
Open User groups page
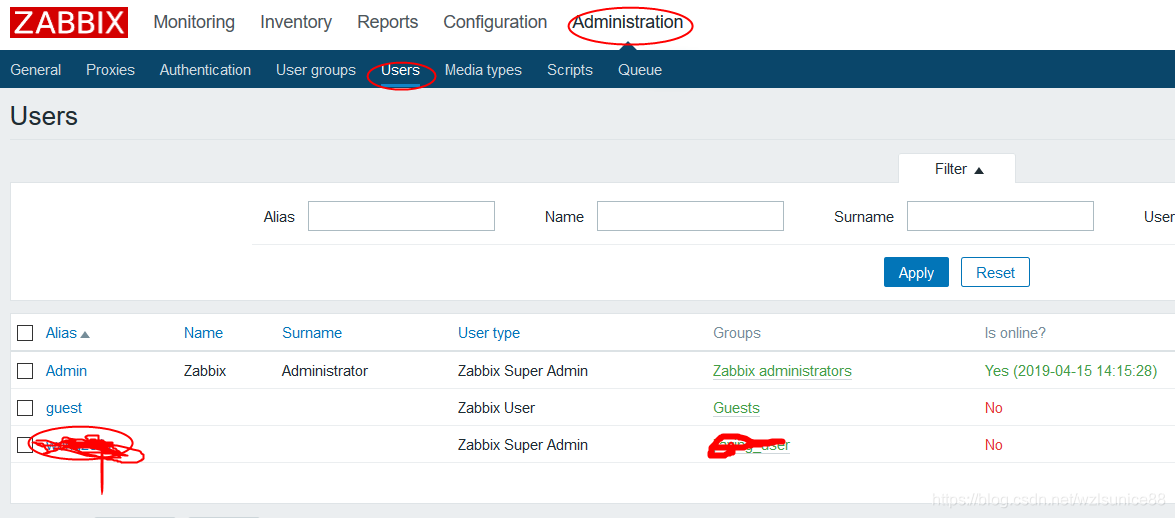(x=315, y=70)
